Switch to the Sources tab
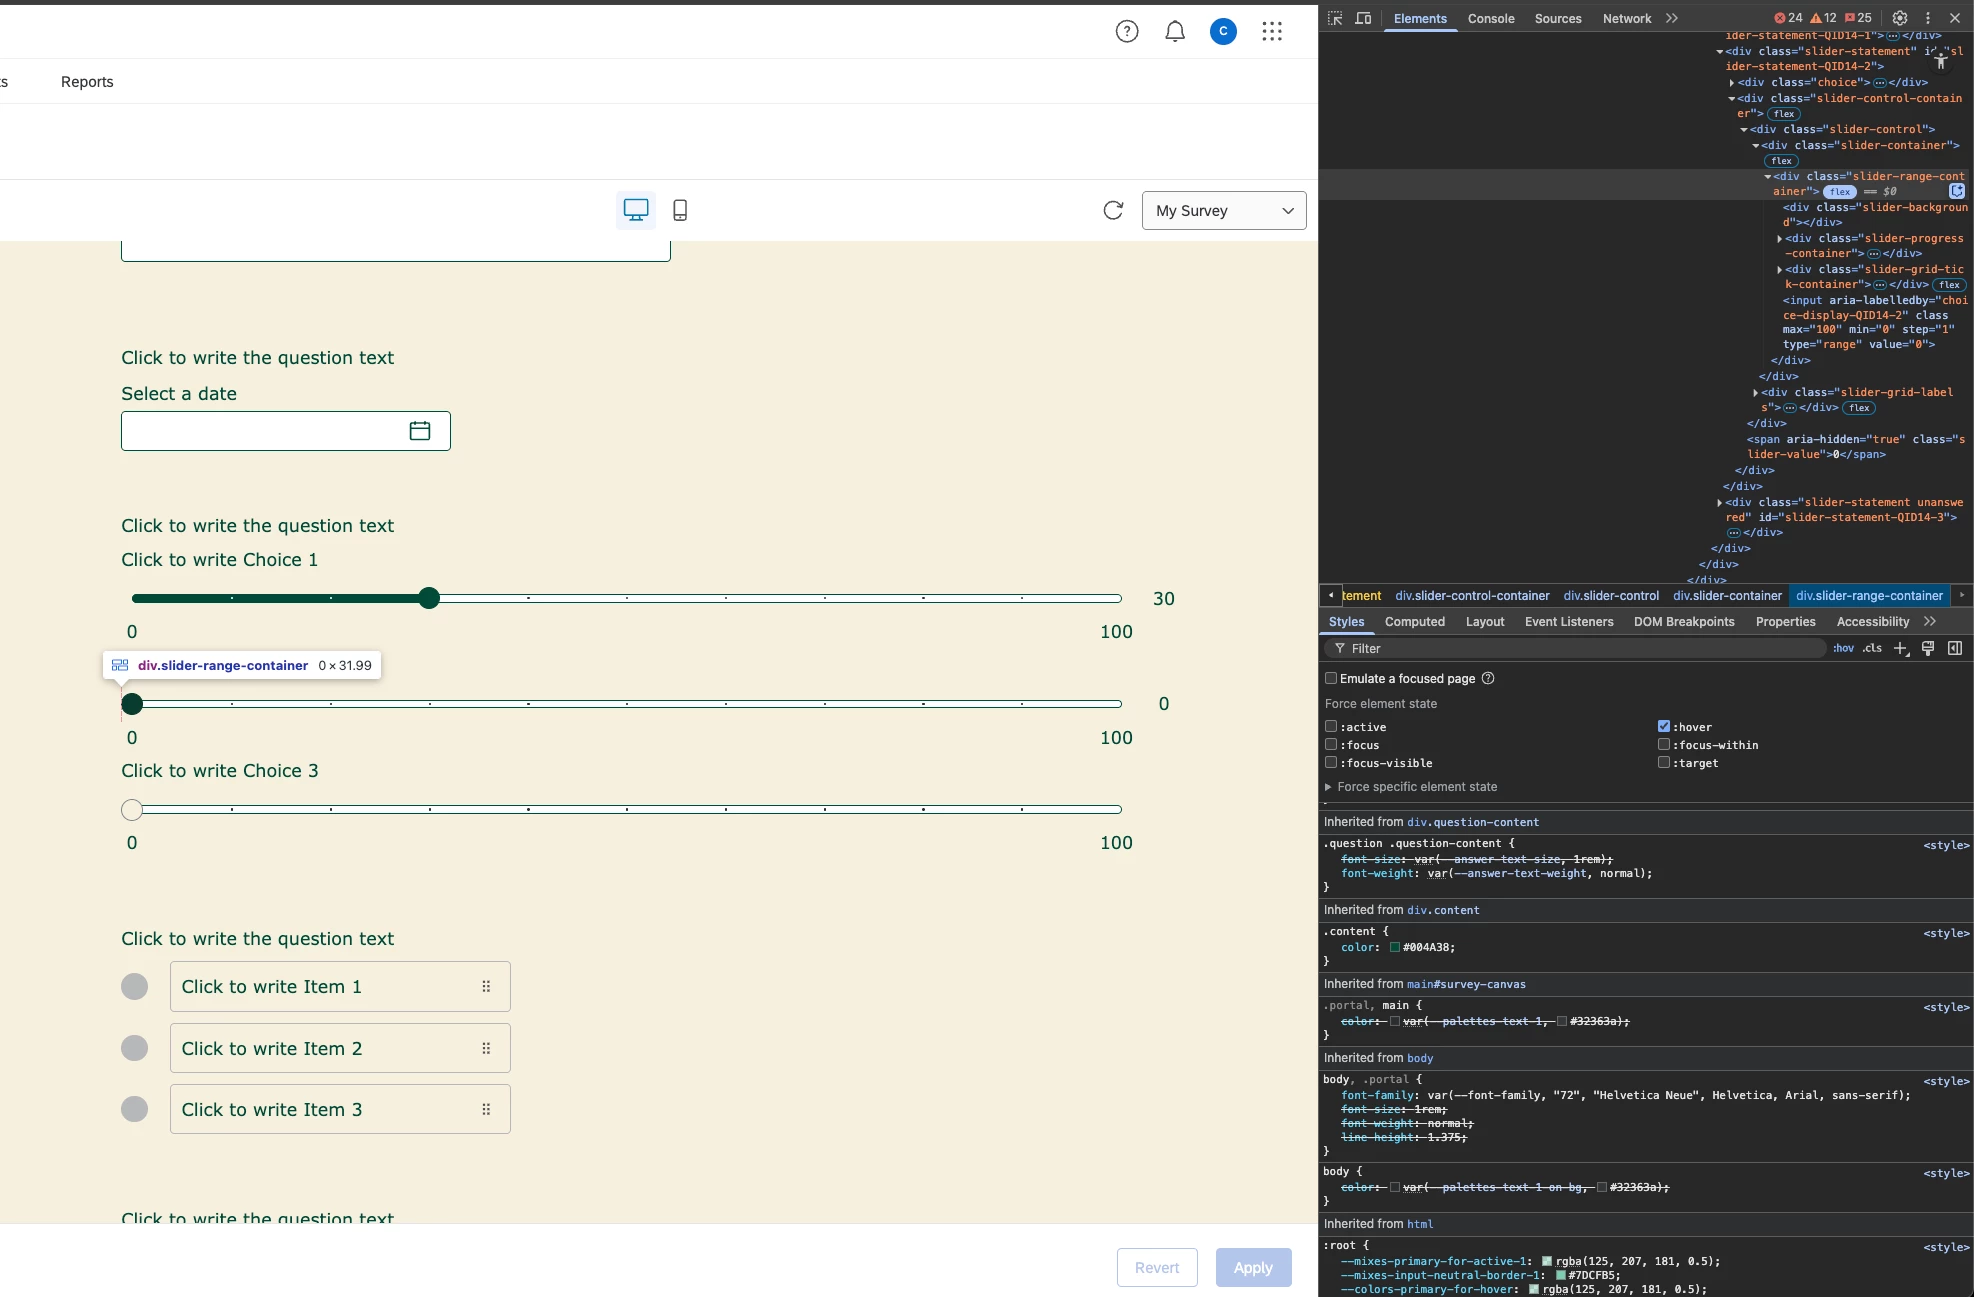Image resolution: width=1974 pixels, height=1297 pixels. pos(1558,18)
